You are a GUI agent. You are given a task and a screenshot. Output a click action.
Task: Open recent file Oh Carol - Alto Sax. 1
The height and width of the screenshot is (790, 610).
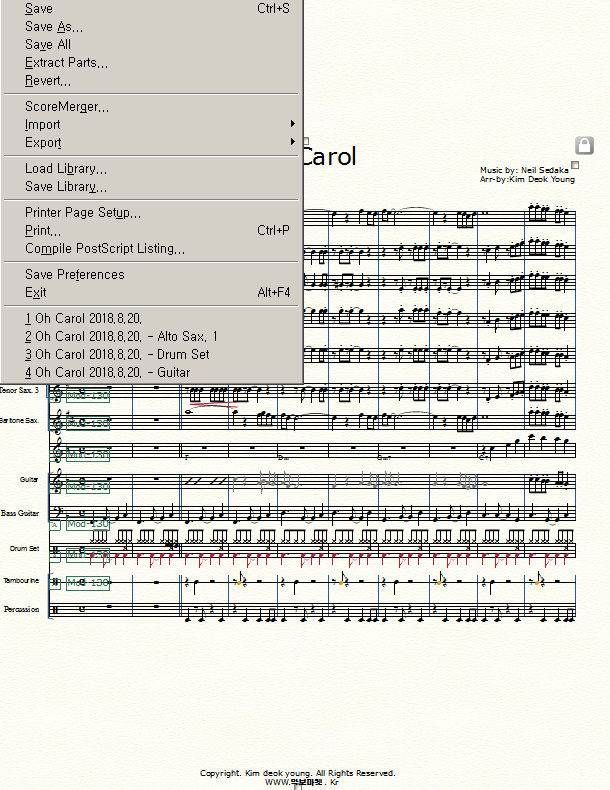pyautogui.click(x=121, y=336)
